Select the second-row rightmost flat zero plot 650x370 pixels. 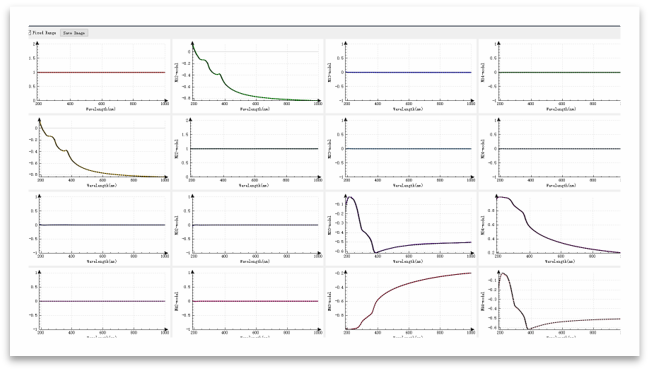point(550,152)
